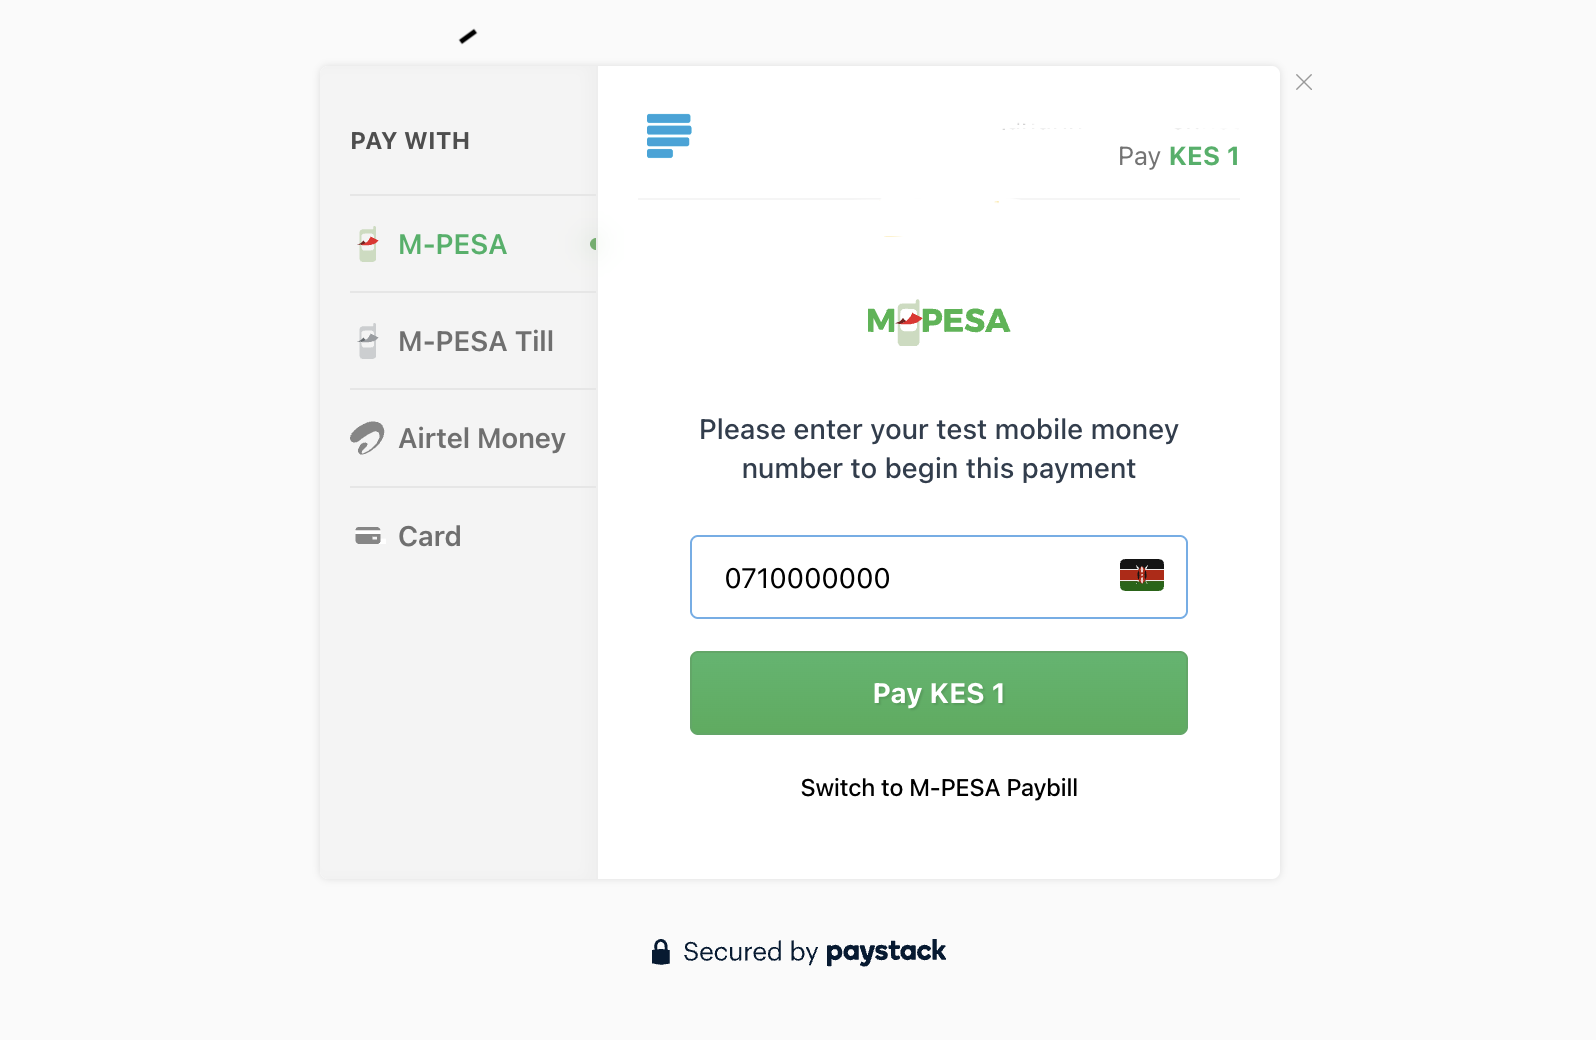Click the Pay KES 1 amount at top
The width and height of the screenshot is (1596, 1040).
pyautogui.click(x=1178, y=156)
